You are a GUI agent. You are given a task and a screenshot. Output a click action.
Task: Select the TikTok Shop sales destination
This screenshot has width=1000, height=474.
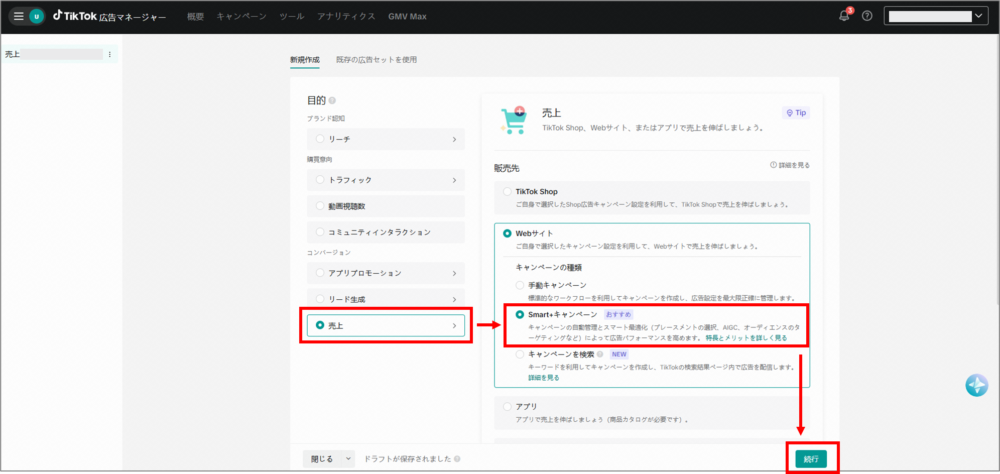[508, 191]
